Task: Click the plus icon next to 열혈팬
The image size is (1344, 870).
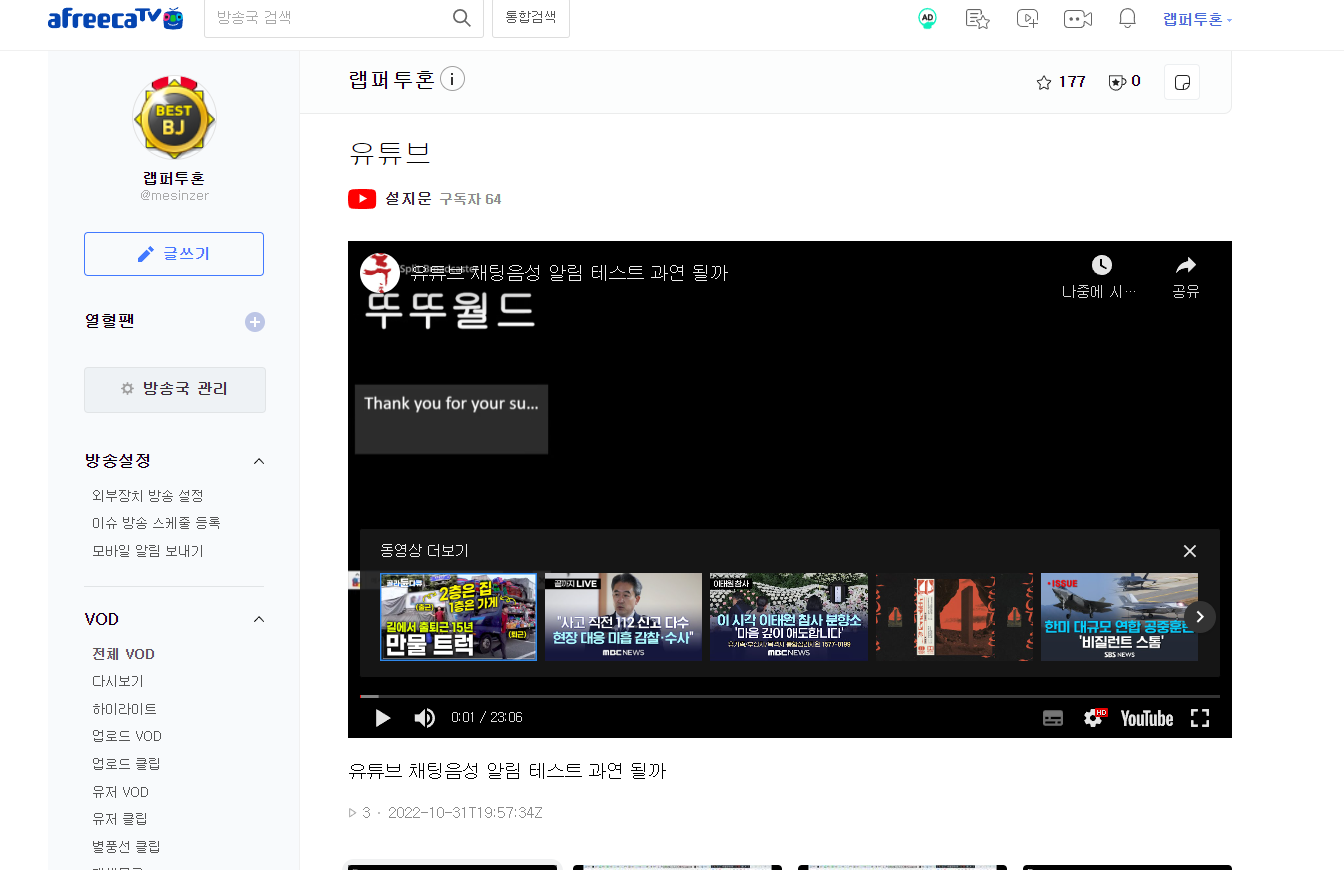Action: click(255, 322)
